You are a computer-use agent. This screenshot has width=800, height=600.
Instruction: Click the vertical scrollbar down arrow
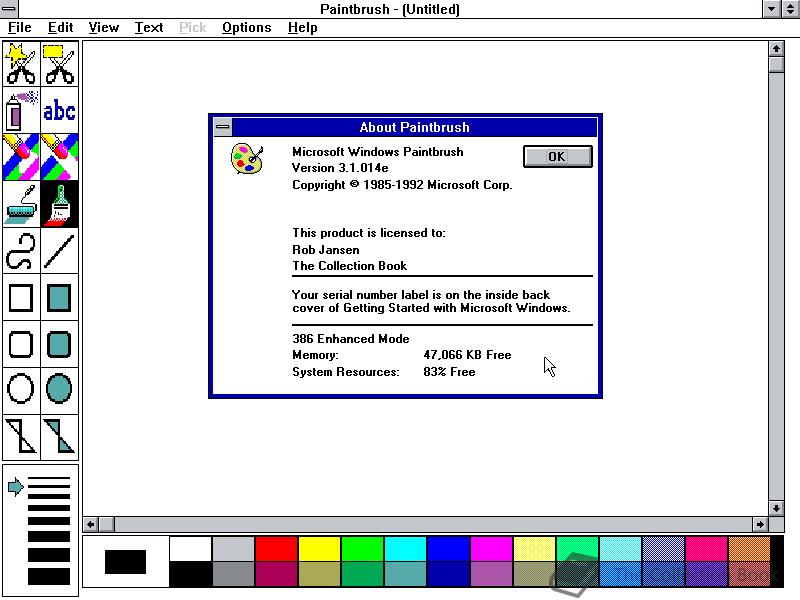pyautogui.click(x=776, y=508)
